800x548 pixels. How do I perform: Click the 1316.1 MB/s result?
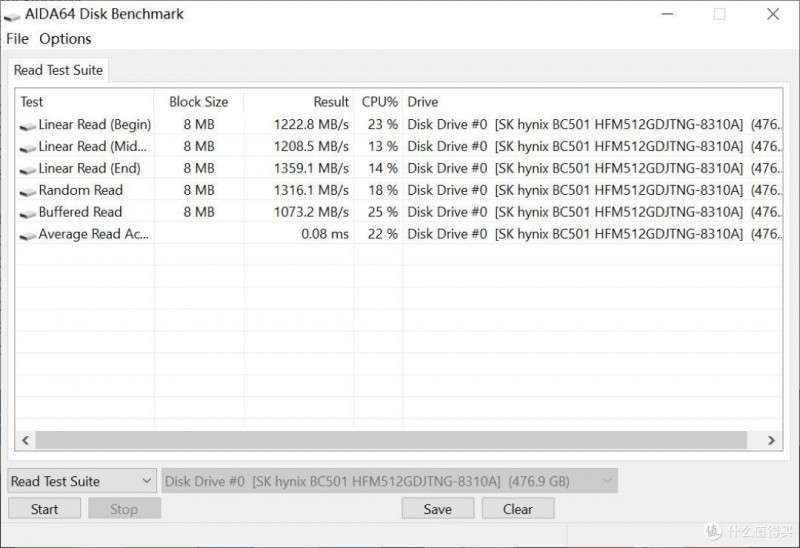coord(311,190)
